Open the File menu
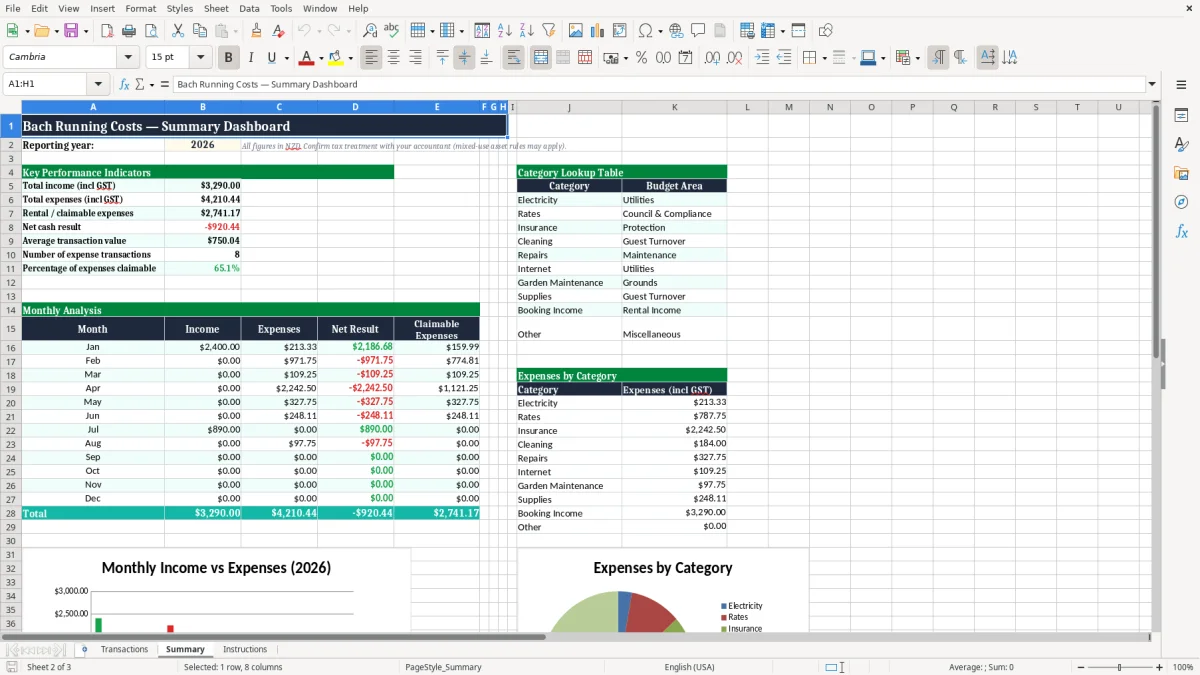This screenshot has height=675, width=1200. 12,8
